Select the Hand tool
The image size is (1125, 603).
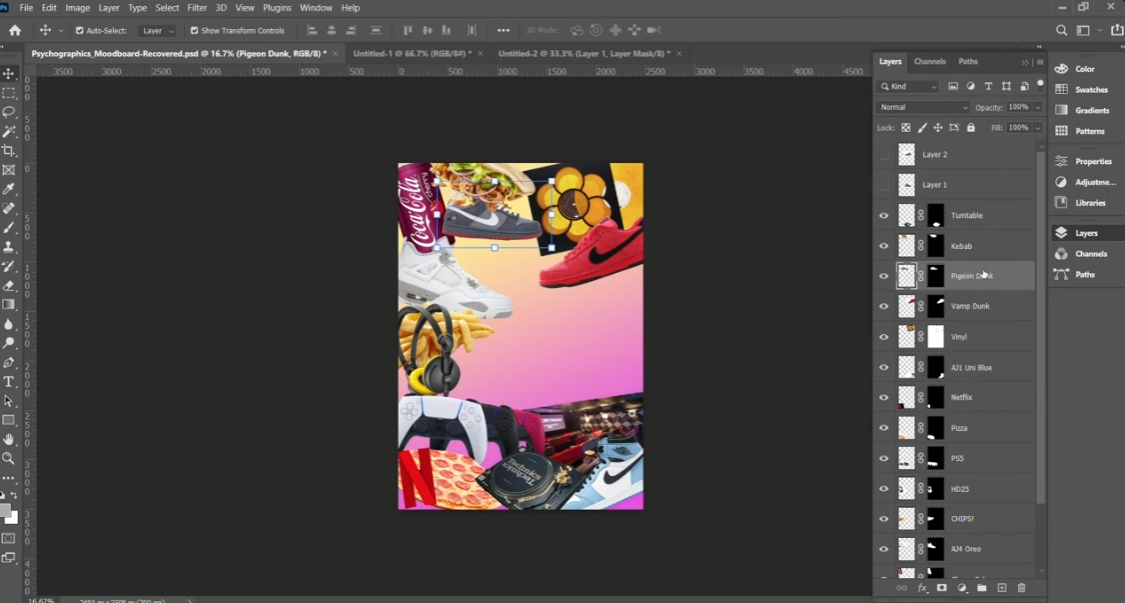[x=9, y=439]
